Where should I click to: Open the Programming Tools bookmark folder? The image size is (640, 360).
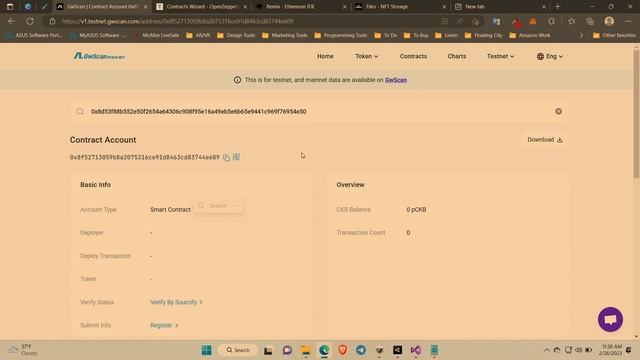point(341,36)
